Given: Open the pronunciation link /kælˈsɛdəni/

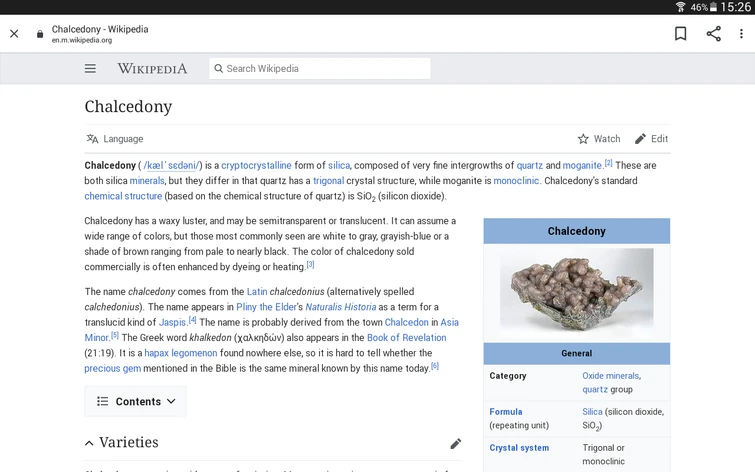Looking at the screenshot, I should tap(172, 165).
